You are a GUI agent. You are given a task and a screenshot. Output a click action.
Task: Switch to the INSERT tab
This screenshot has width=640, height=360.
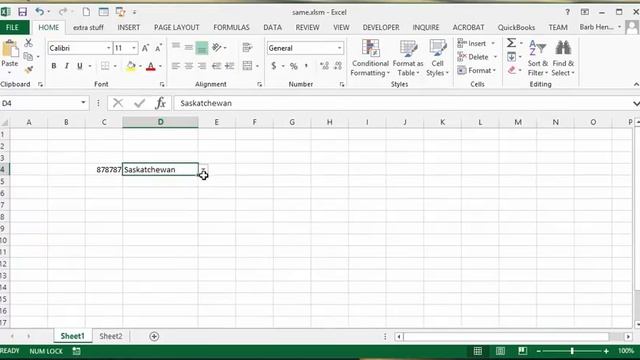[129, 27]
